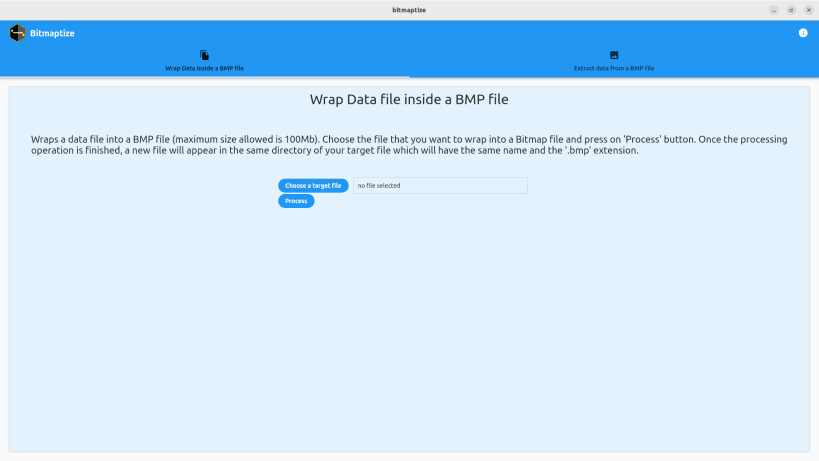Switch to 'Wrap Data inside a BMP file' tab

click(204, 61)
